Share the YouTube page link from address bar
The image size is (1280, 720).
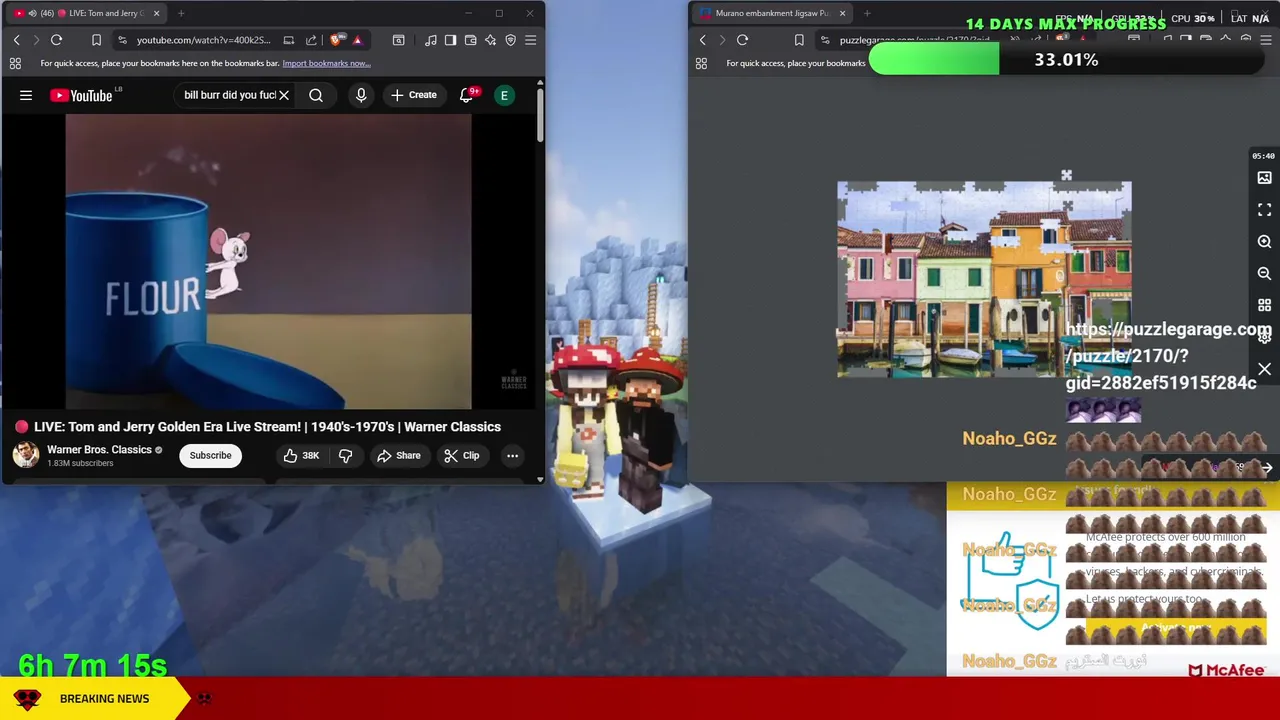(311, 40)
